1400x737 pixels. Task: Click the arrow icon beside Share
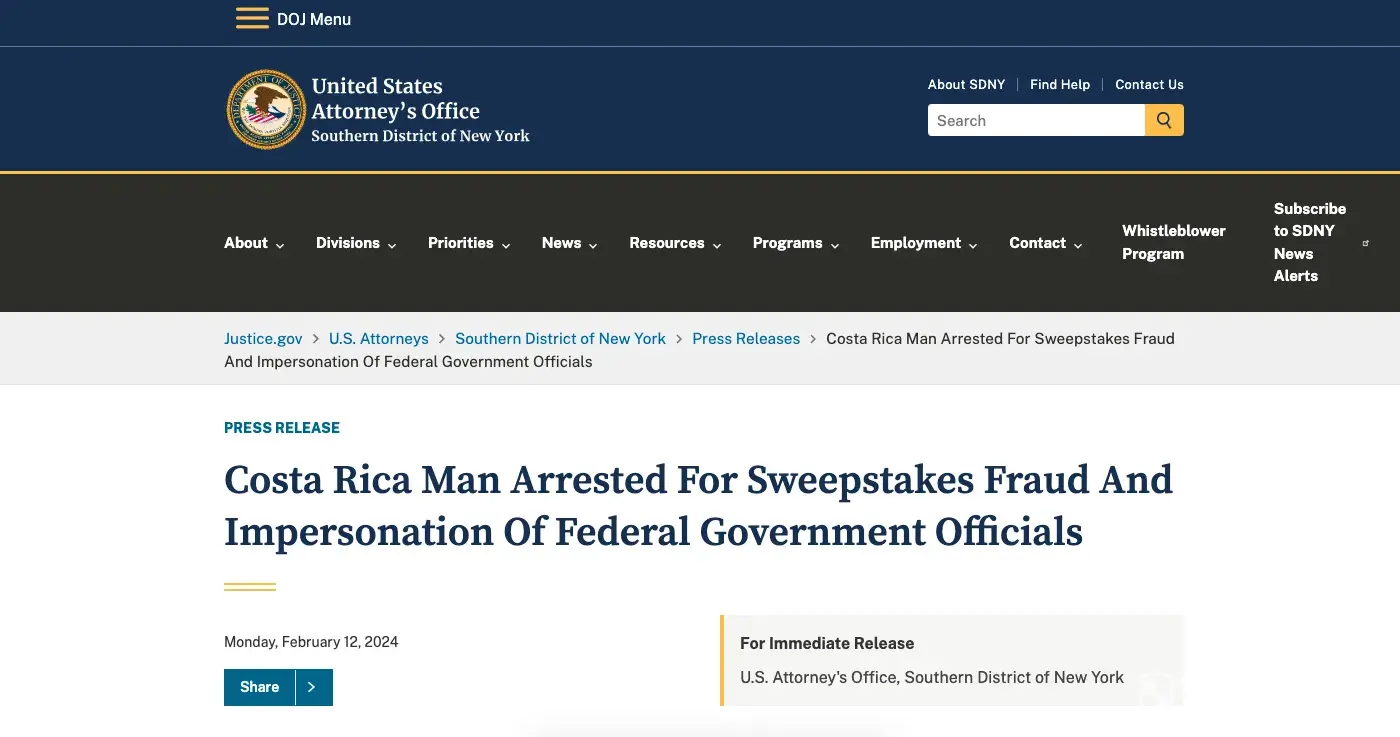pos(313,687)
